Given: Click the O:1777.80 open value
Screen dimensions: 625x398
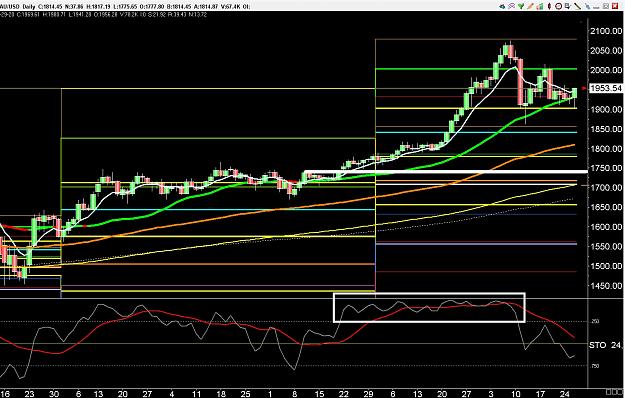Looking at the screenshot, I should pyautogui.click(x=152, y=7).
